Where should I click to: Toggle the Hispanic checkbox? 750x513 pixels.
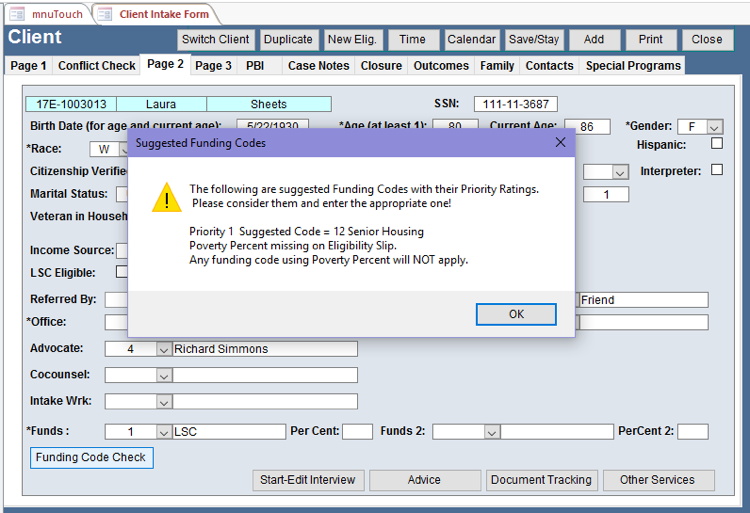click(716, 144)
